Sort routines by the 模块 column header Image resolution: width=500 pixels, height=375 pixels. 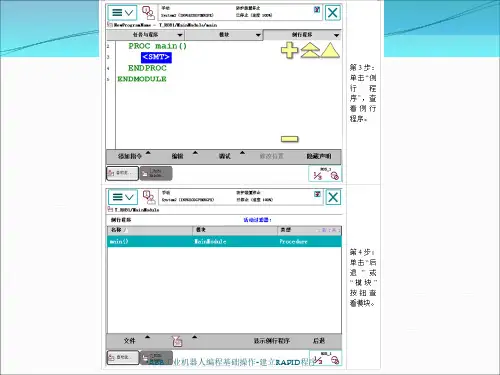[235, 230]
